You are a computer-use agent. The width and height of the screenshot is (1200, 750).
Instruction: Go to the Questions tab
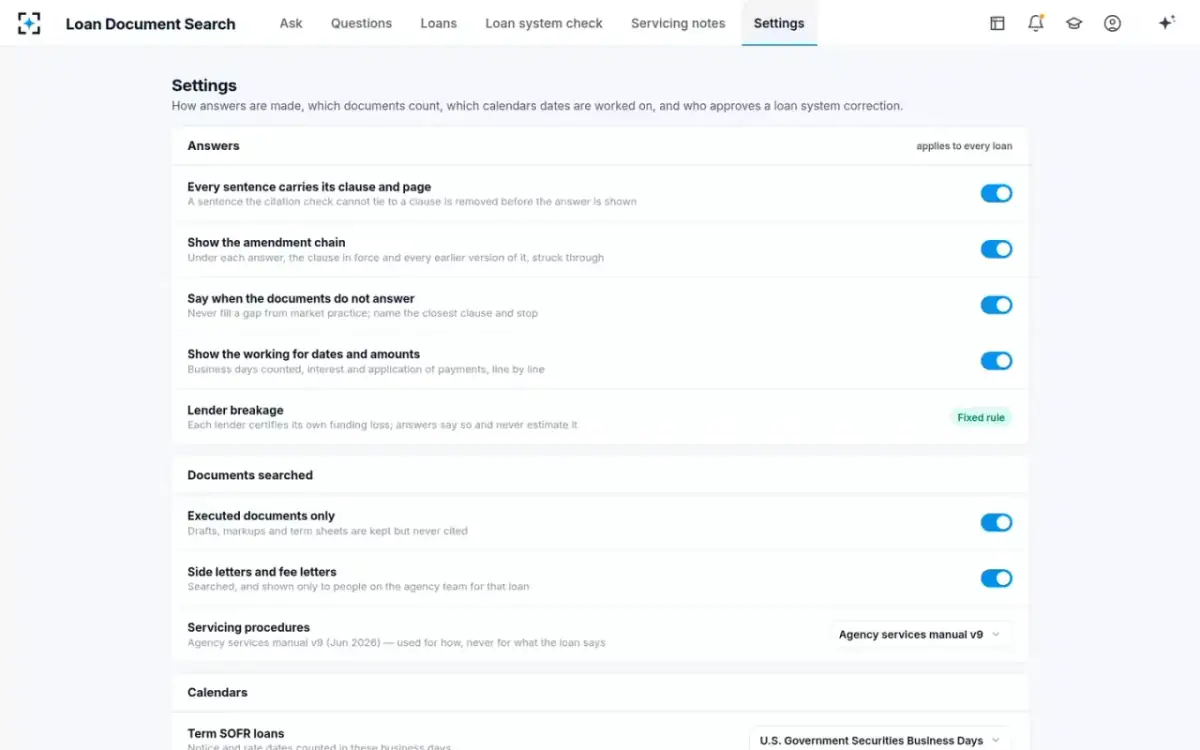pos(361,23)
